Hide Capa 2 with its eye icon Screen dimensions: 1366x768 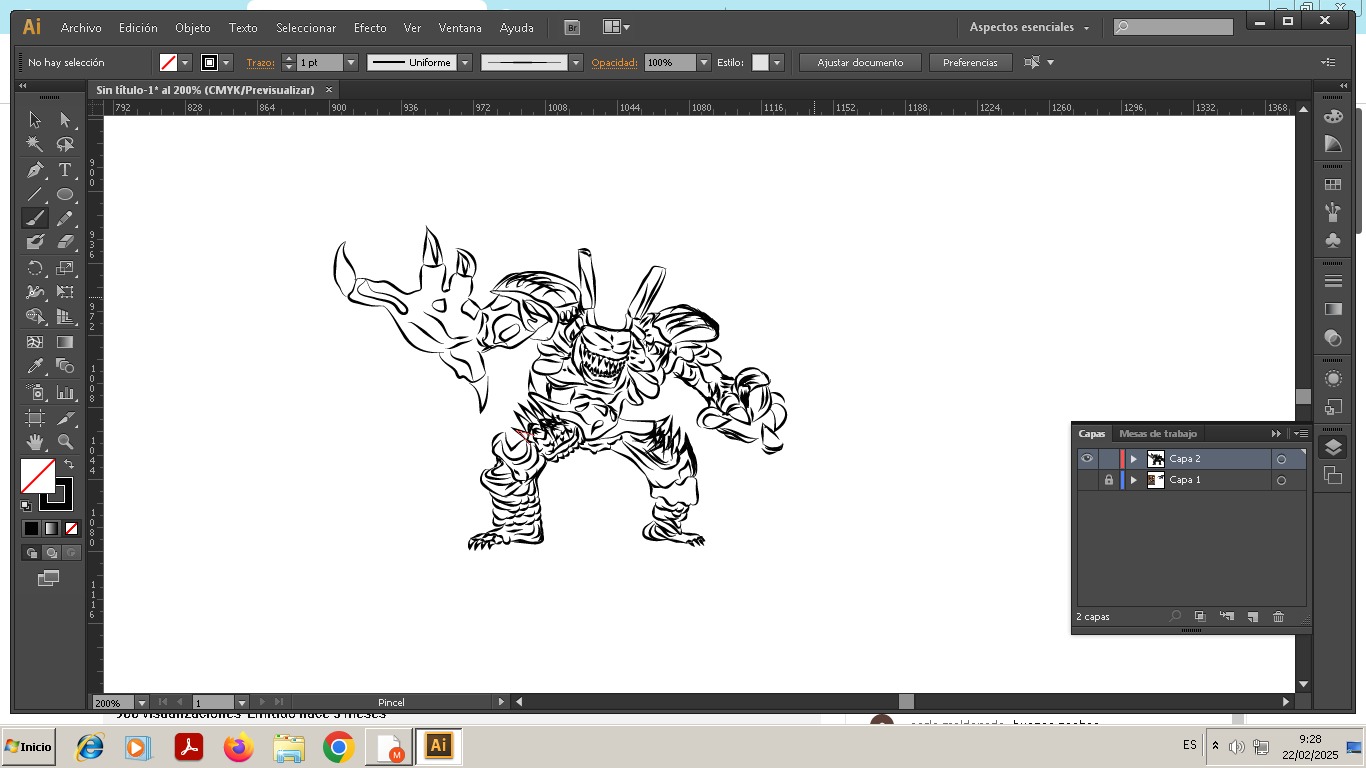1087,459
